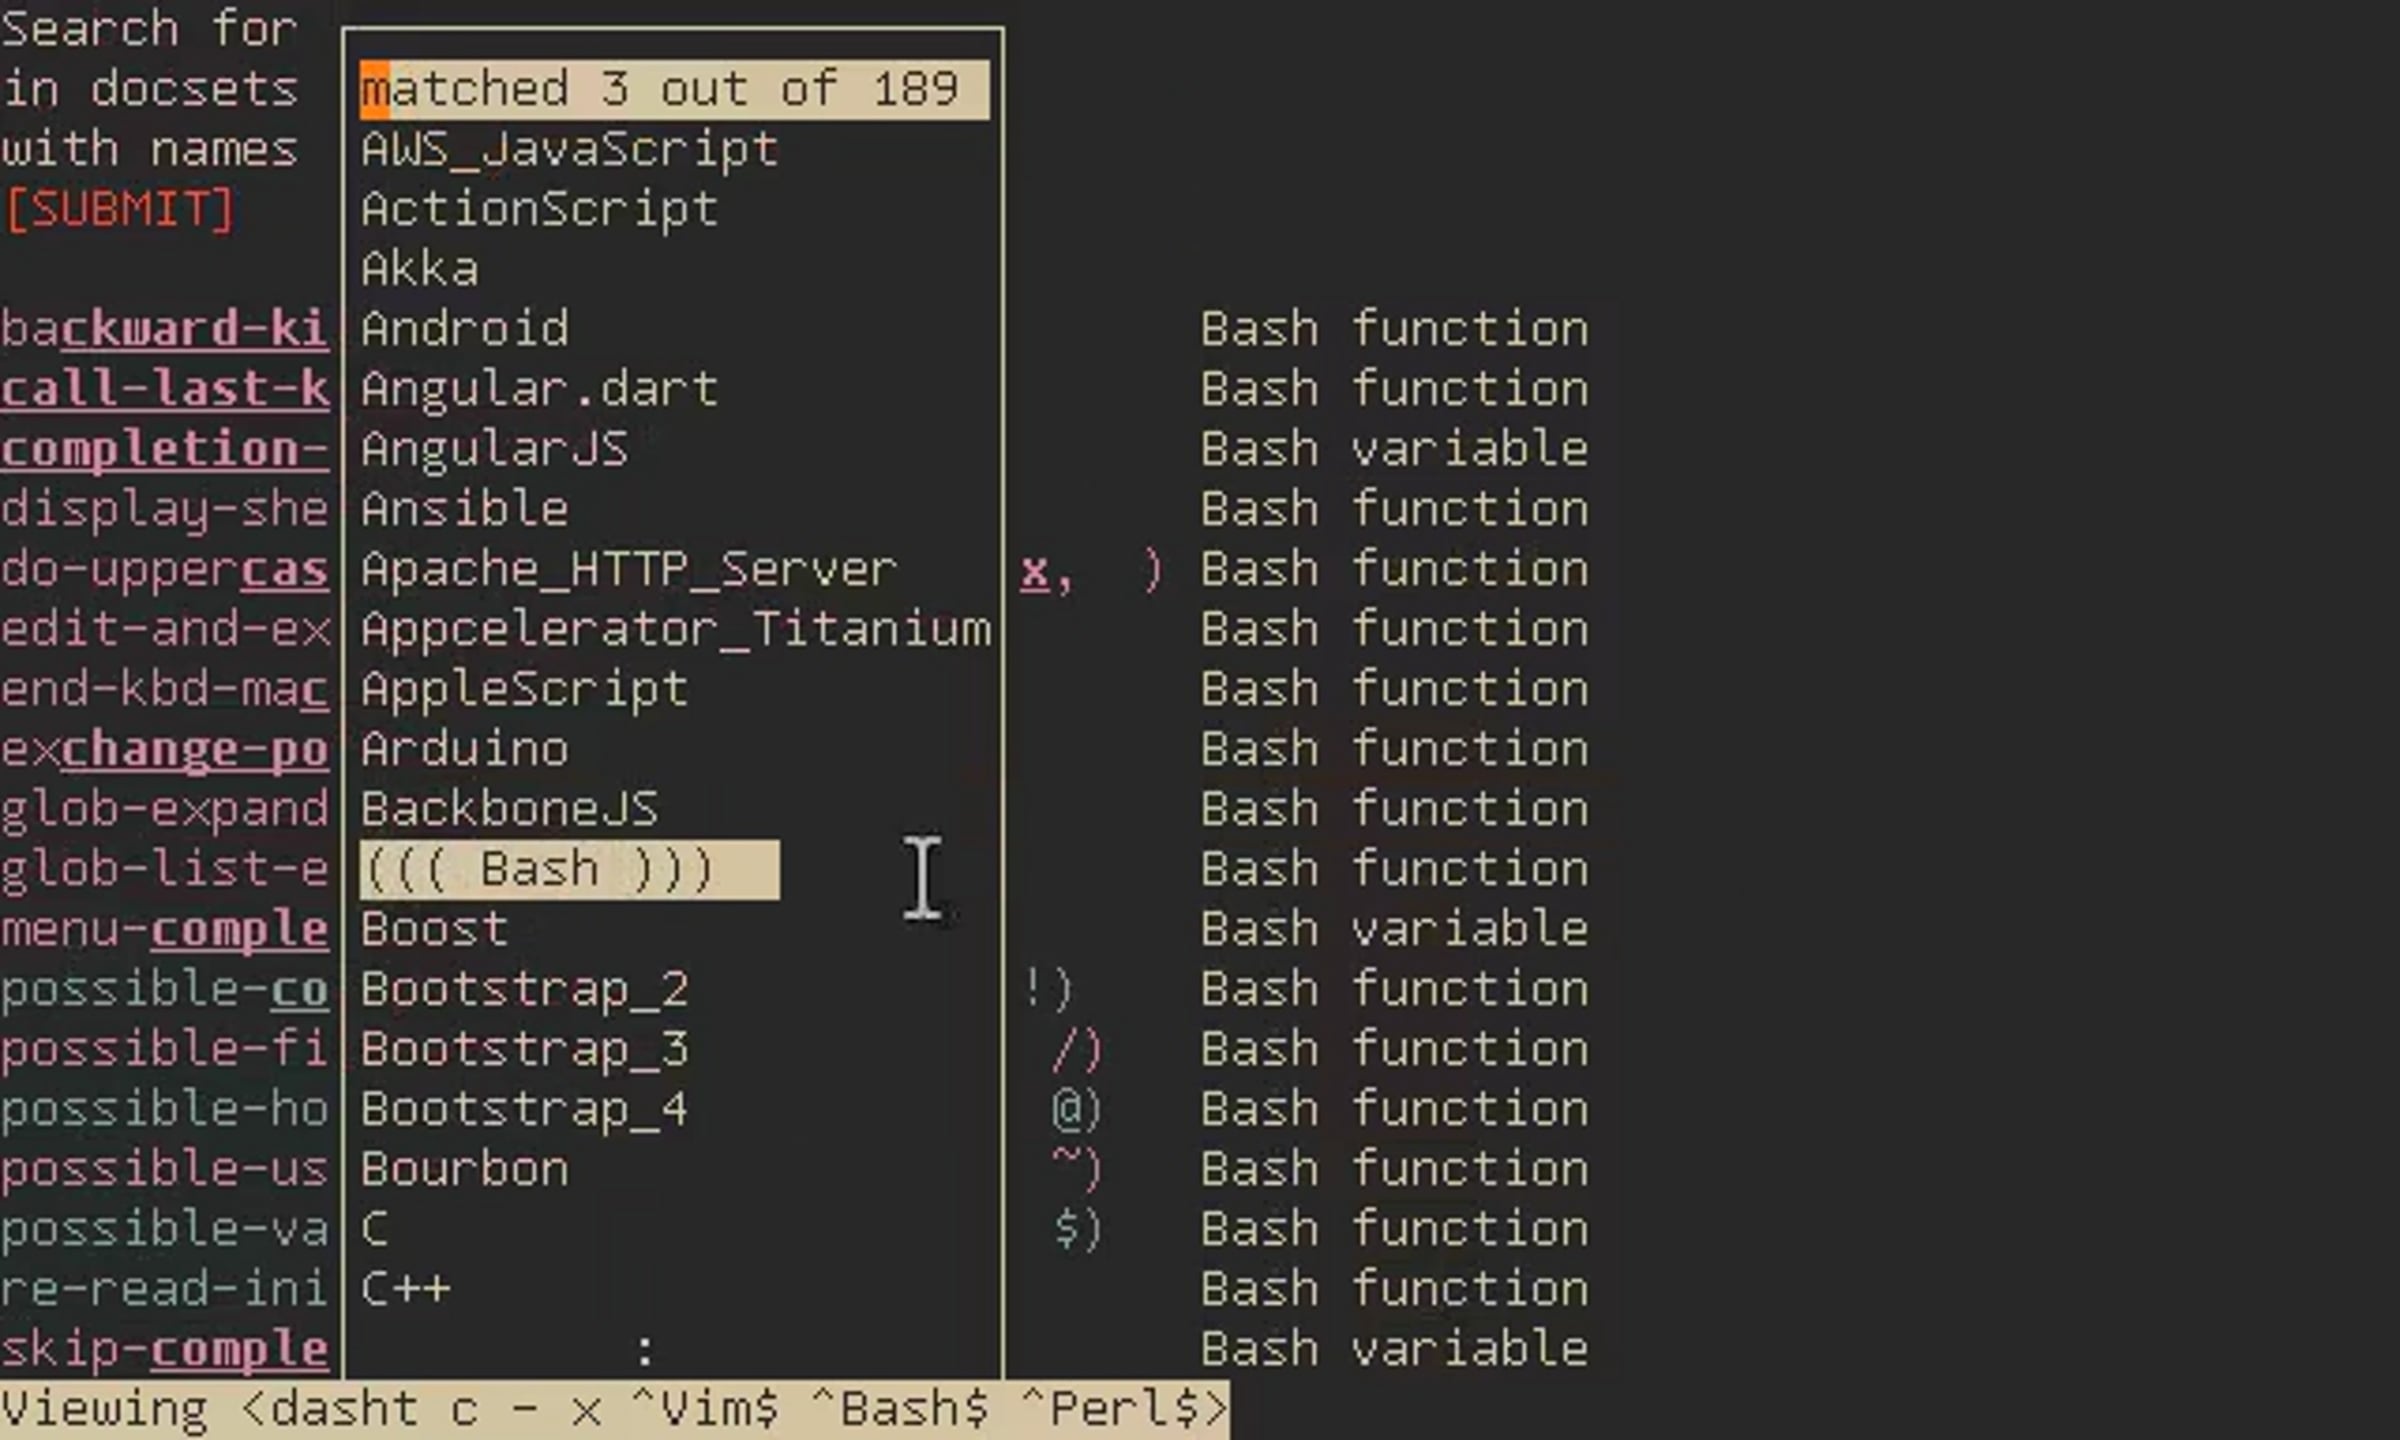Image resolution: width=2400 pixels, height=1440 pixels.
Task: Open the 'exchange-po' result link
Action: (165, 750)
